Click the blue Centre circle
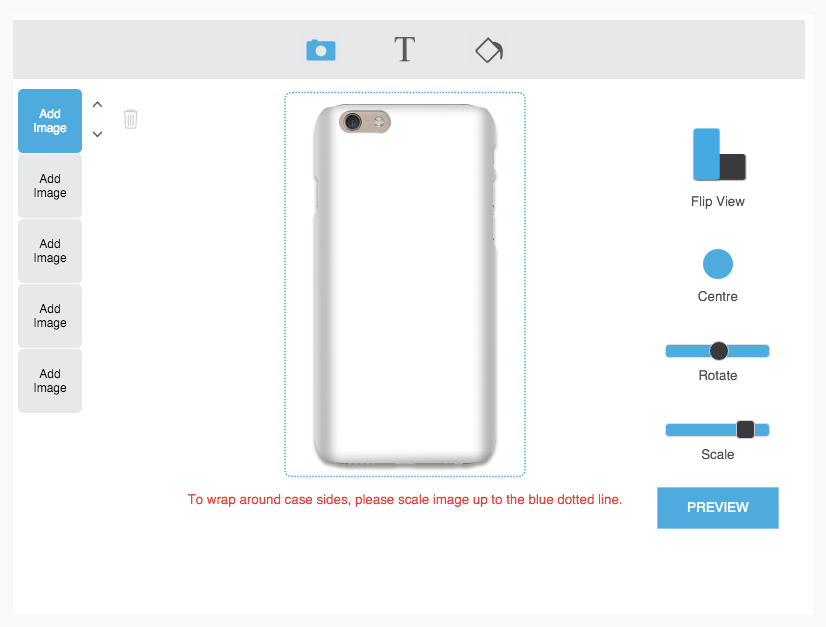 717,264
